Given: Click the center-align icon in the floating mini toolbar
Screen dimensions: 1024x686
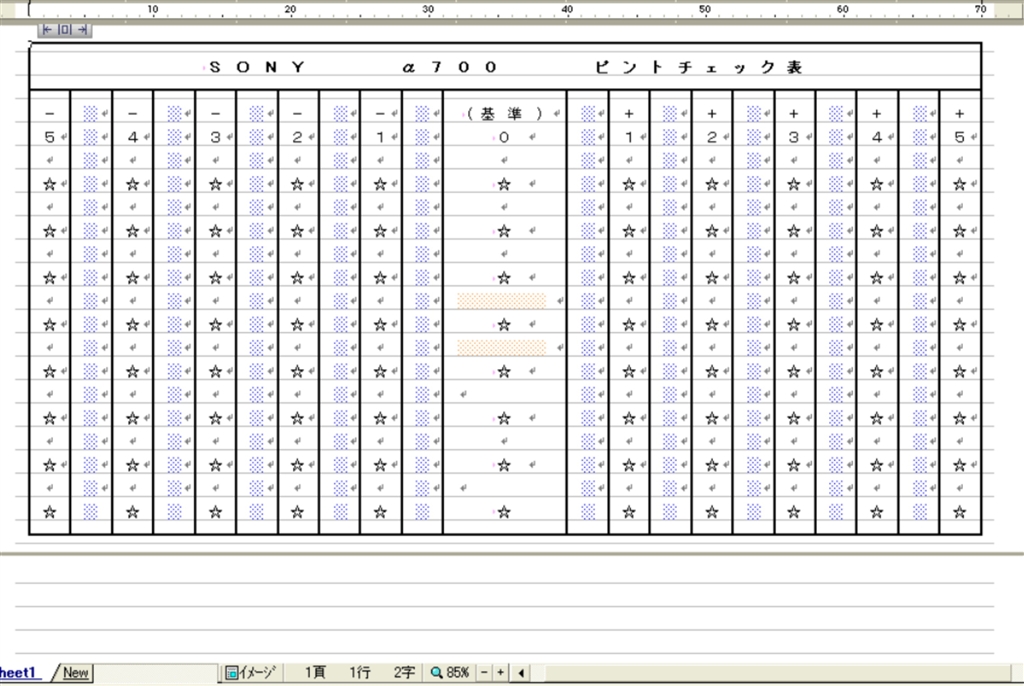Looking at the screenshot, I should 65,29.
